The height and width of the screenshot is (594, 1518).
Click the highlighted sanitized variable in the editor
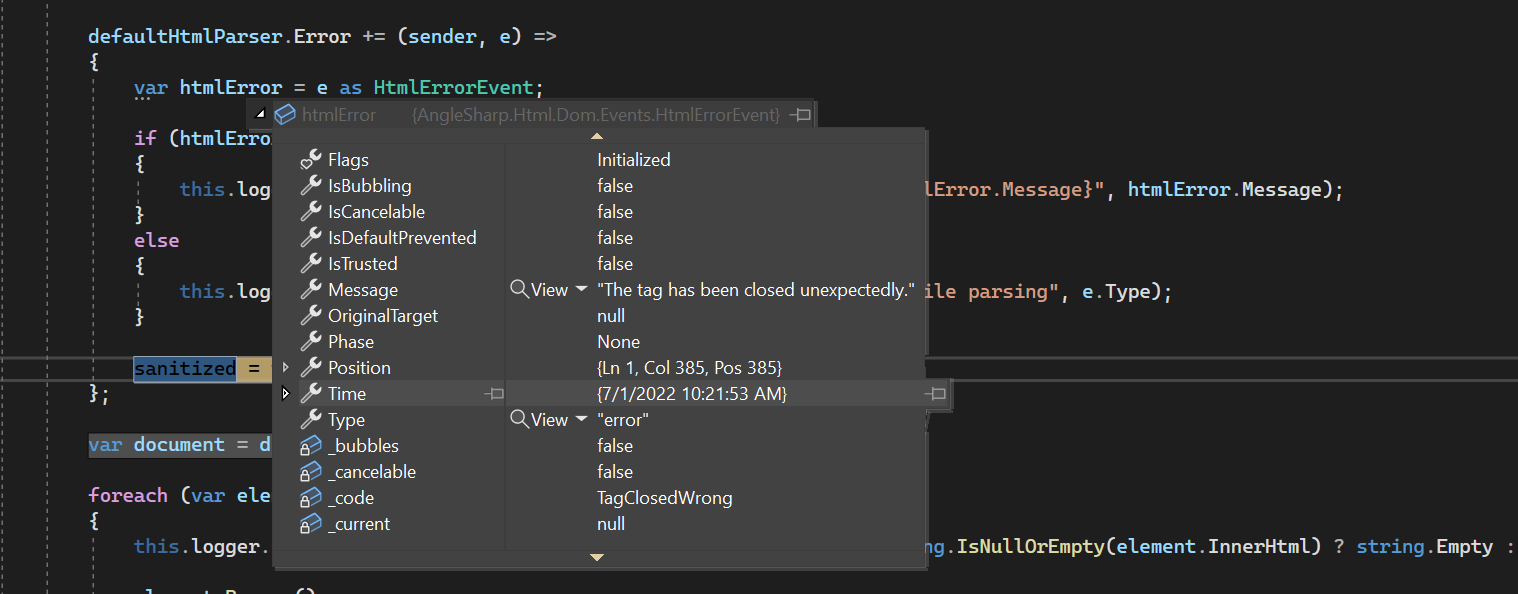coord(184,368)
